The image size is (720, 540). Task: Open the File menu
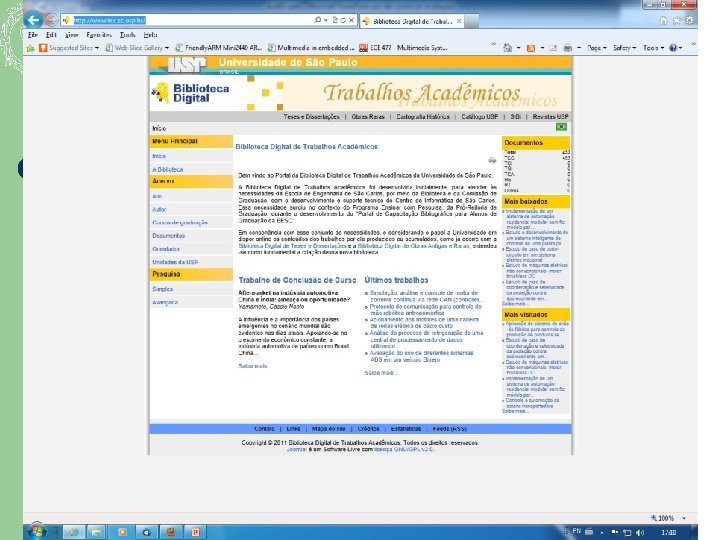click(x=33, y=35)
